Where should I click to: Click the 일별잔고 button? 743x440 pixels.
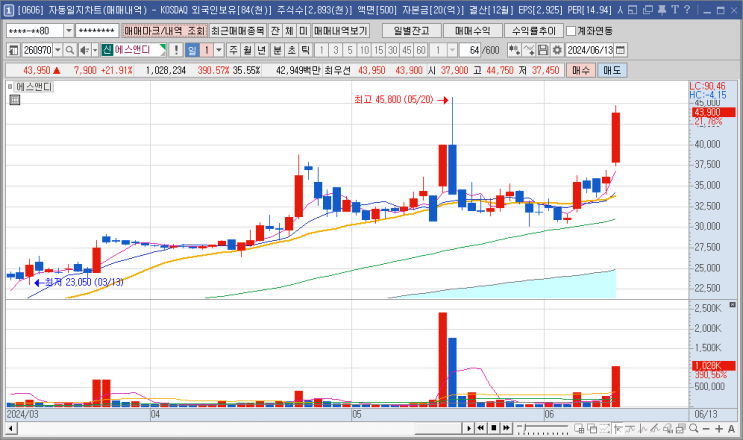pos(411,31)
